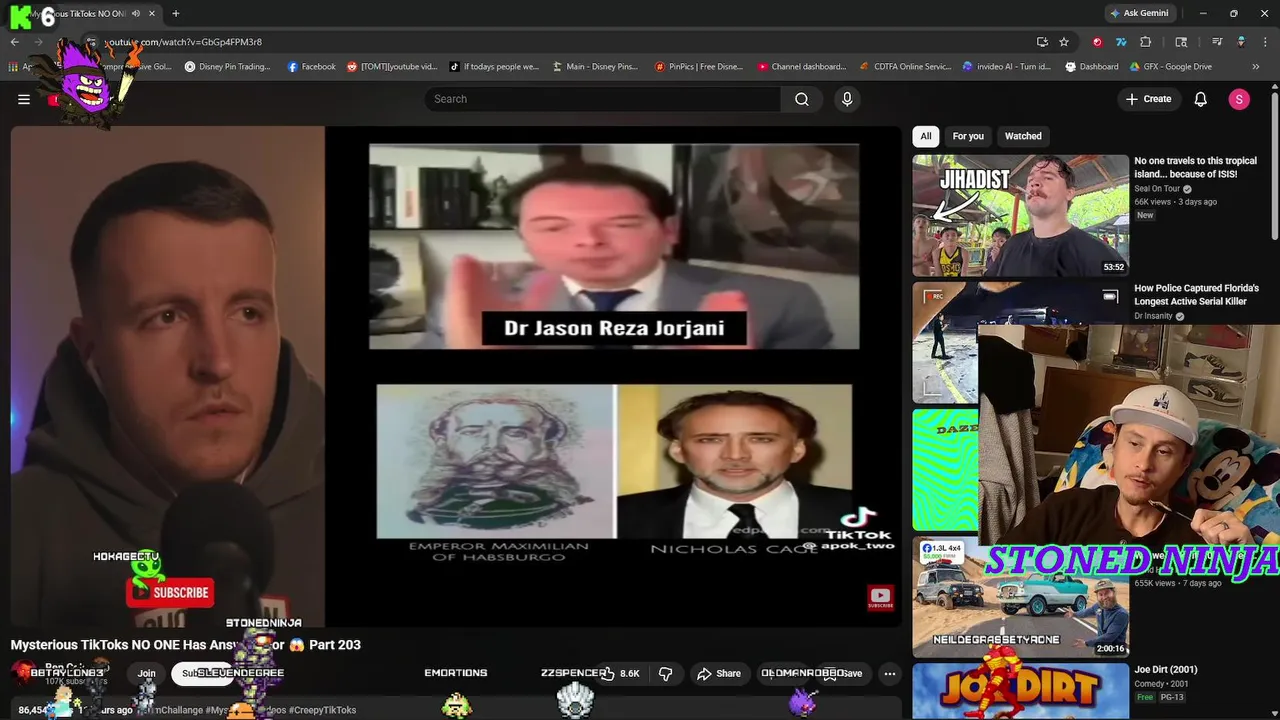The image size is (1280, 720).
Task: Open Chrome three-dot menu
Action: point(1265,42)
